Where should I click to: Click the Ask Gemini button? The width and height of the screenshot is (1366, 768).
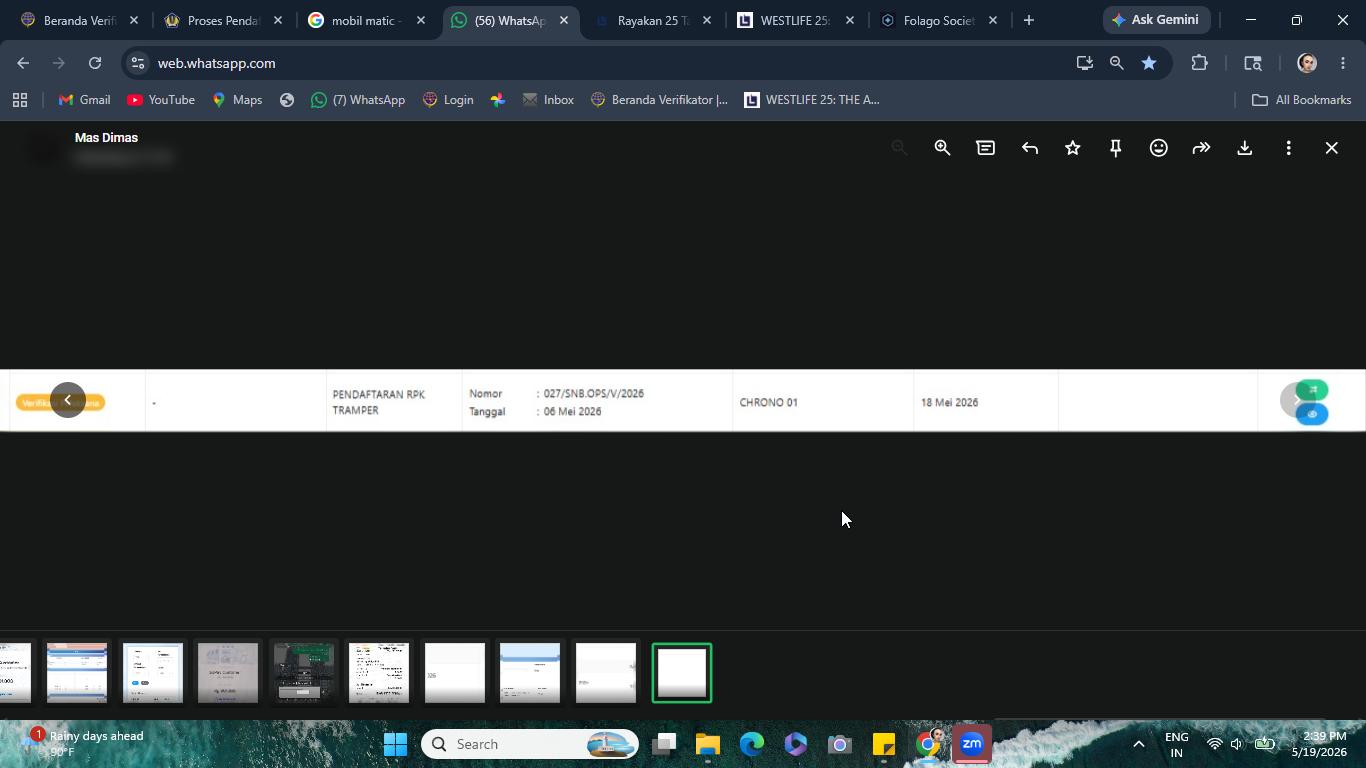click(1155, 20)
